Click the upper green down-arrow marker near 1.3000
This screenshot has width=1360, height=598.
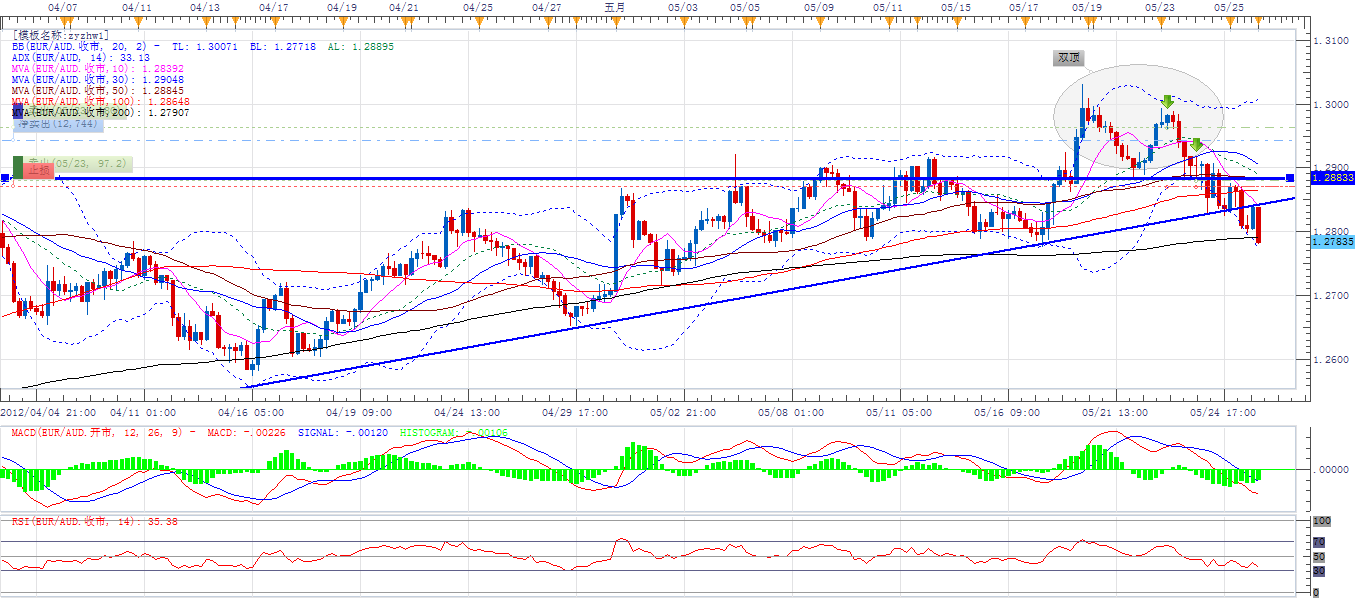(x=1167, y=101)
